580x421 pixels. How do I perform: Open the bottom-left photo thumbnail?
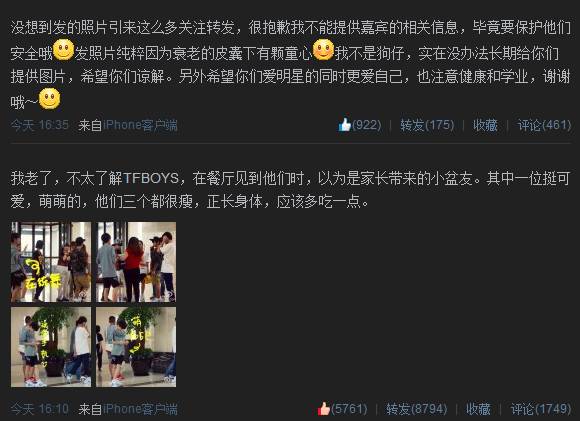pyautogui.click(x=51, y=347)
